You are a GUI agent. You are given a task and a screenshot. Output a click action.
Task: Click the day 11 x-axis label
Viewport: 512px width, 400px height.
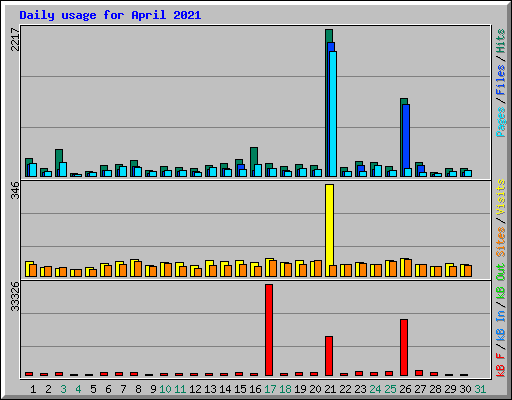[x=180, y=389]
